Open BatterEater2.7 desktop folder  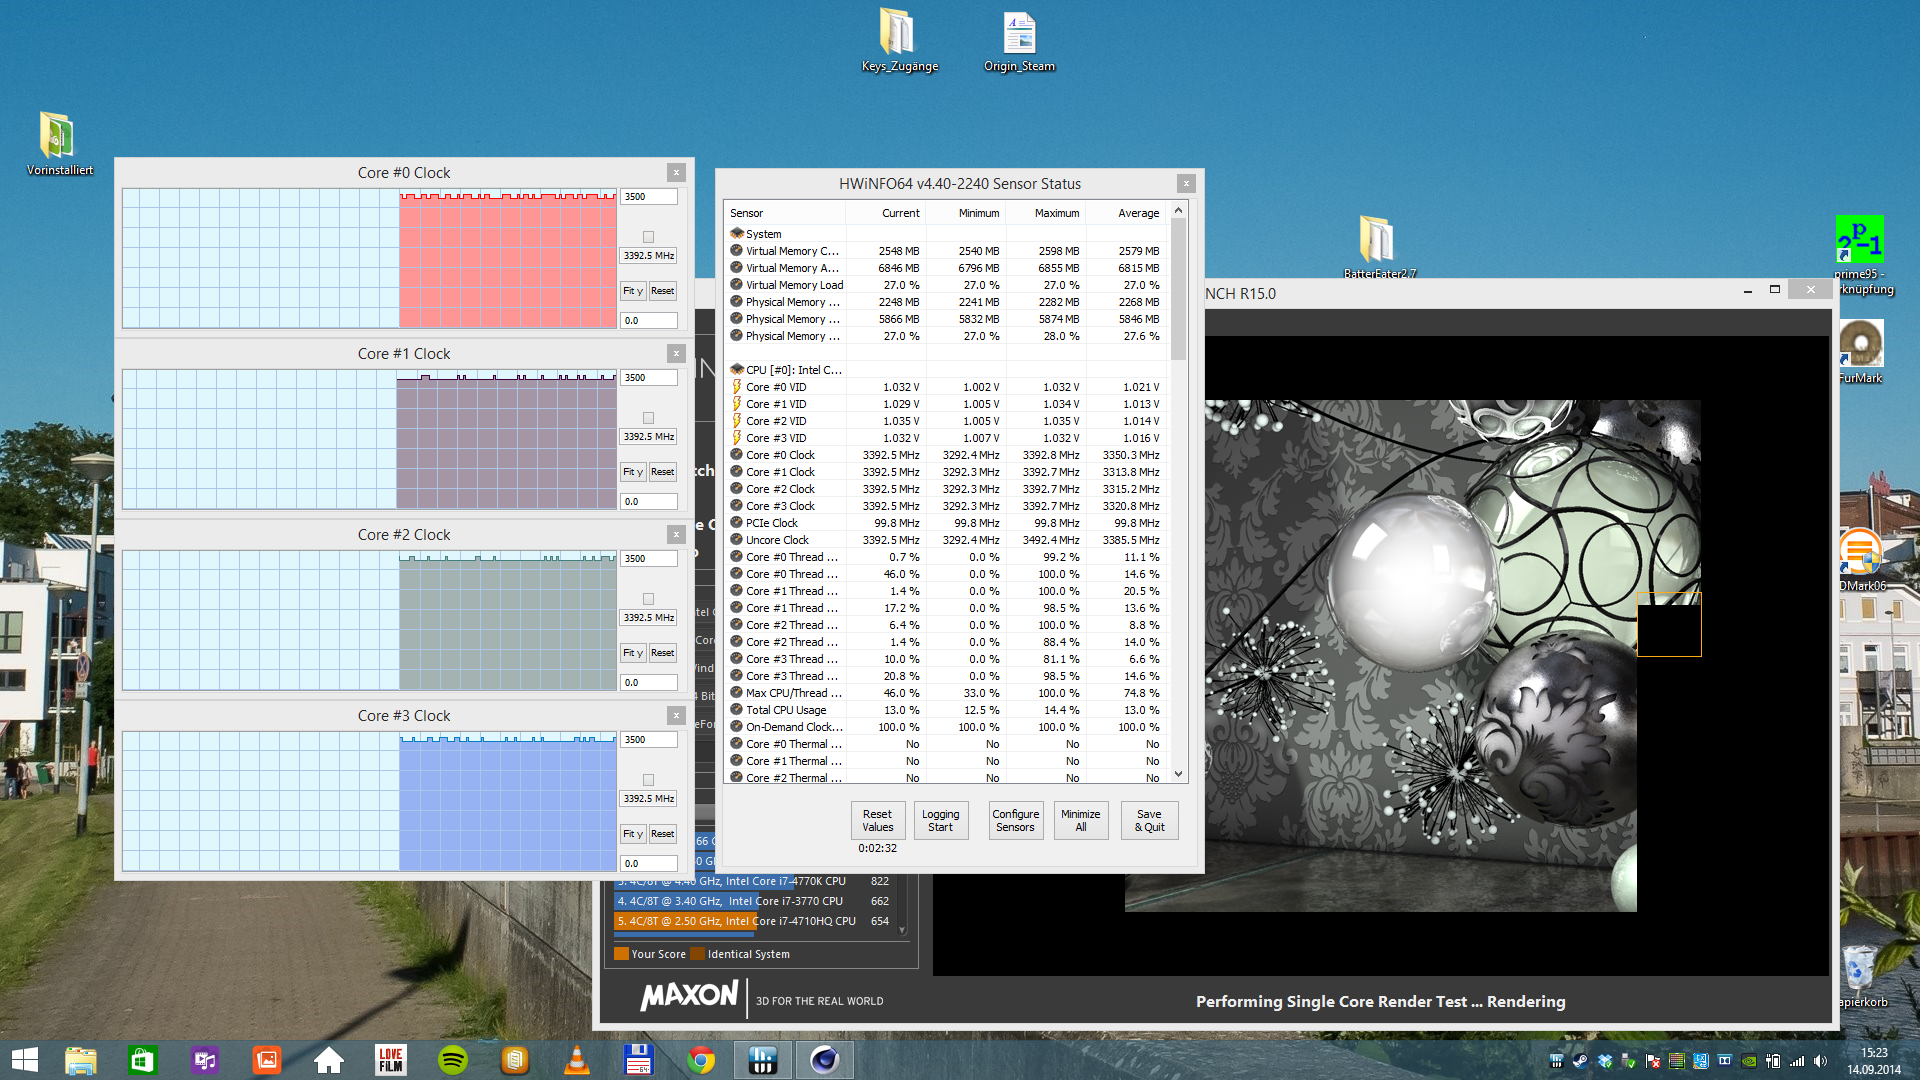coord(1378,246)
